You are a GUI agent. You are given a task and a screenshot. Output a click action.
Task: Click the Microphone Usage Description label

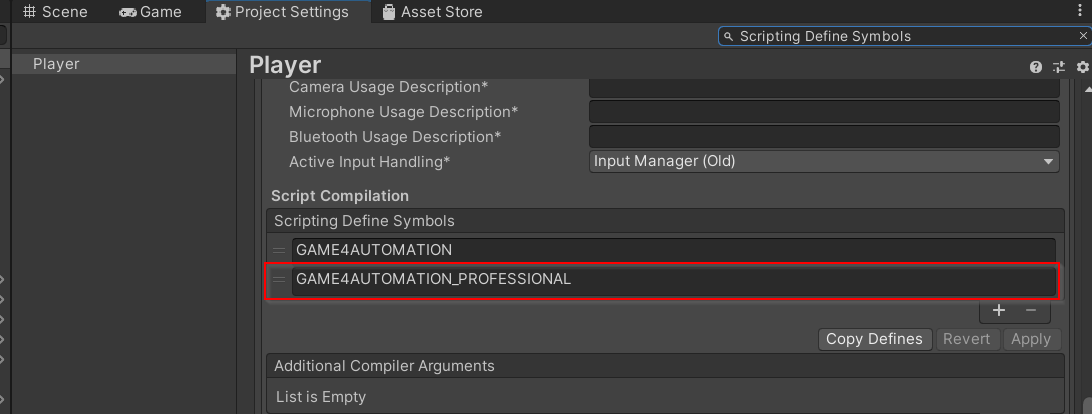(x=404, y=112)
